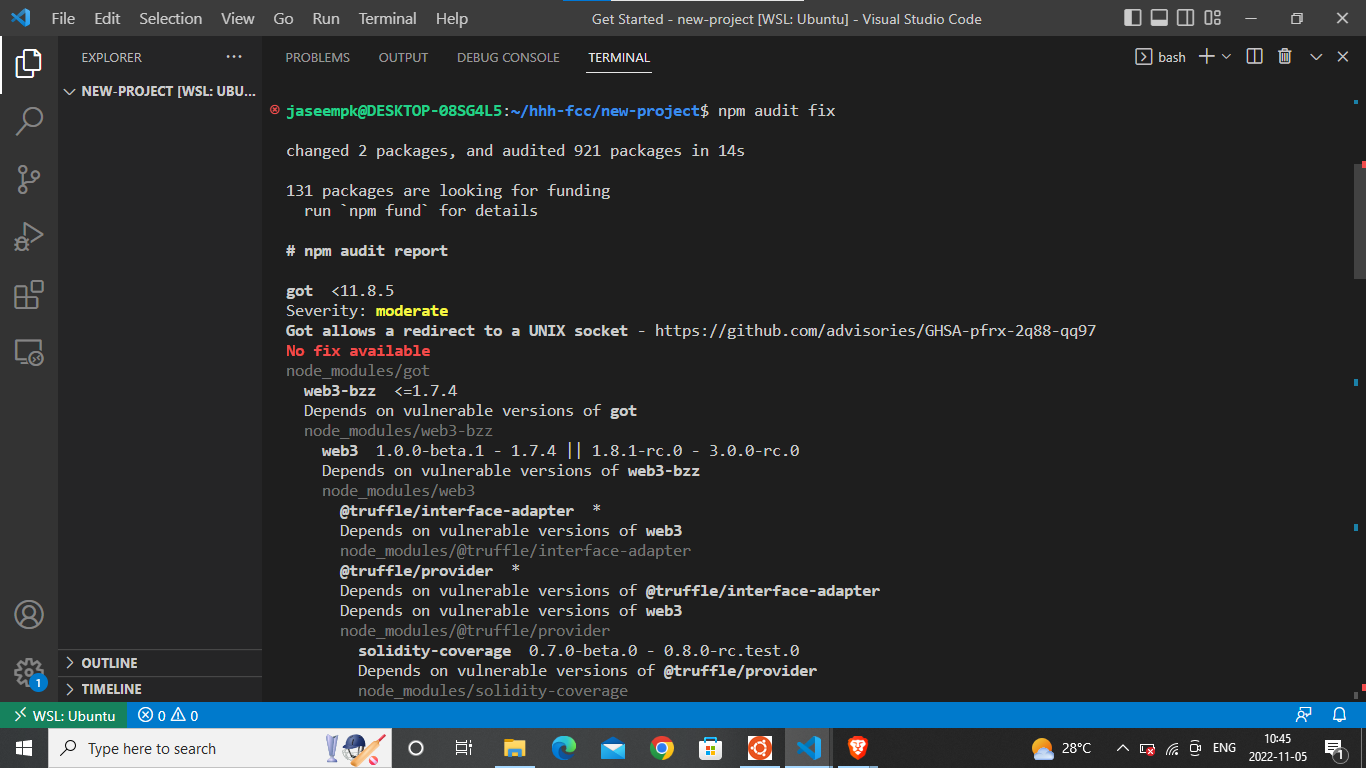Collapse the NEW-PROJECT folder section
Image resolution: width=1366 pixels, height=768 pixels.
[160, 91]
